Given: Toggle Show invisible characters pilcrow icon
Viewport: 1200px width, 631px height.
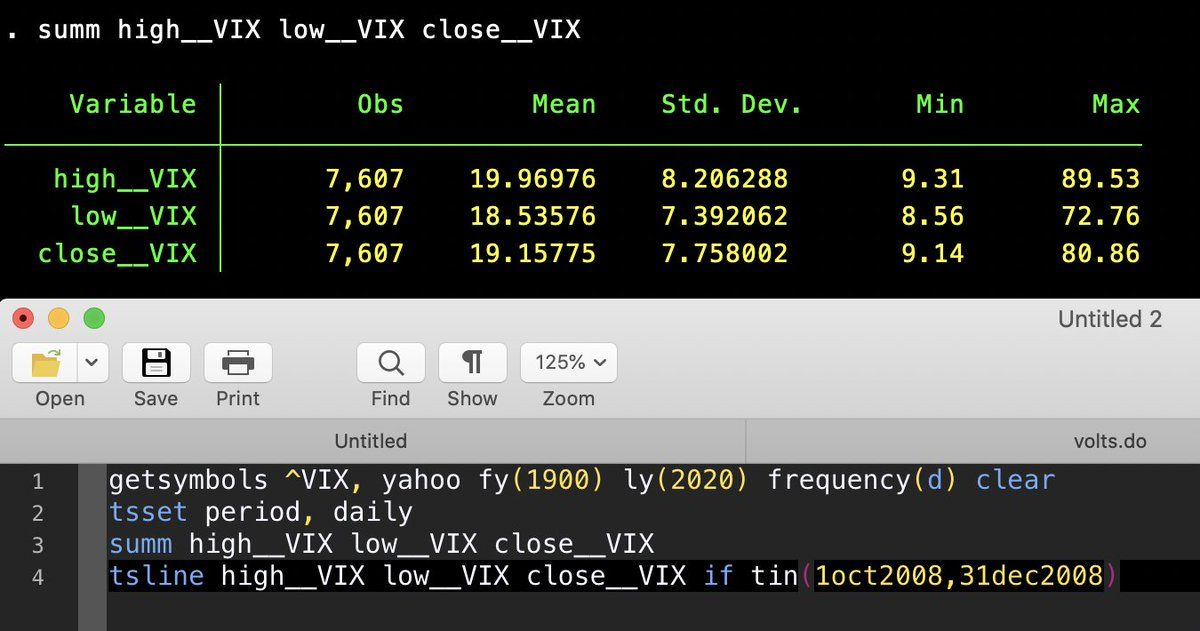Looking at the screenshot, I should [x=472, y=363].
